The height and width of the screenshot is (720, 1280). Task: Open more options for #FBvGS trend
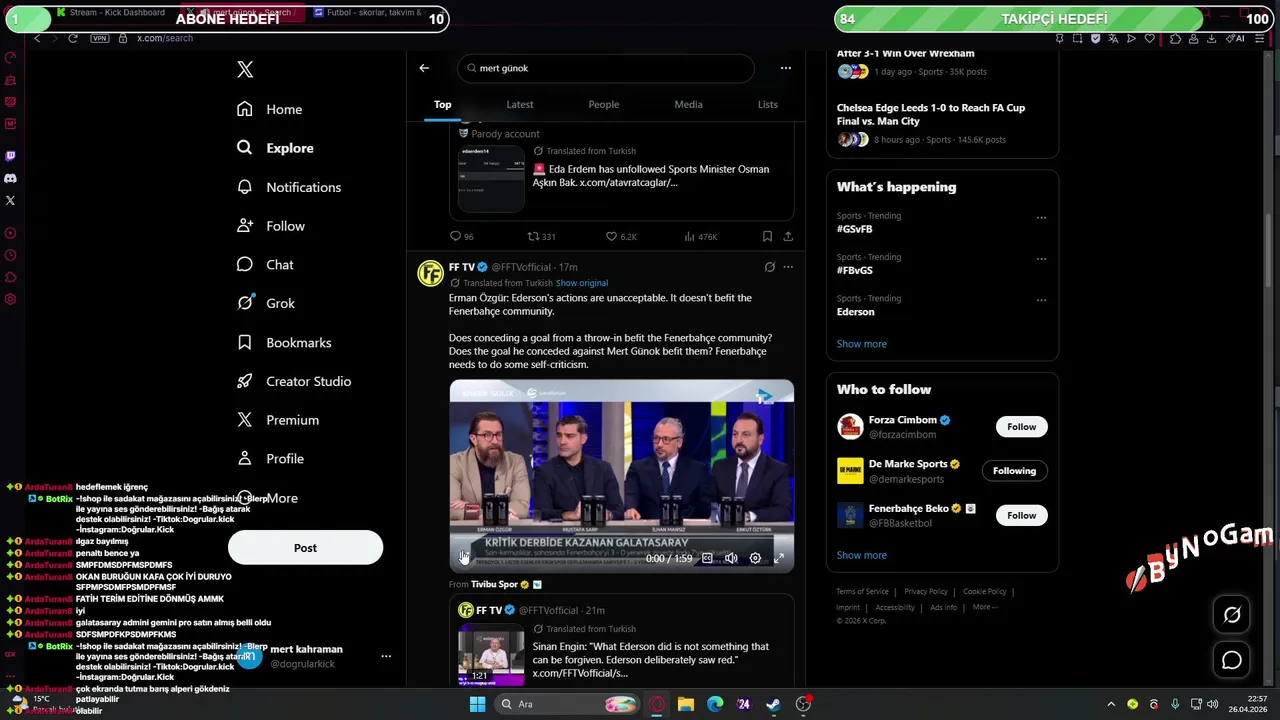[x=1041, y=258]
